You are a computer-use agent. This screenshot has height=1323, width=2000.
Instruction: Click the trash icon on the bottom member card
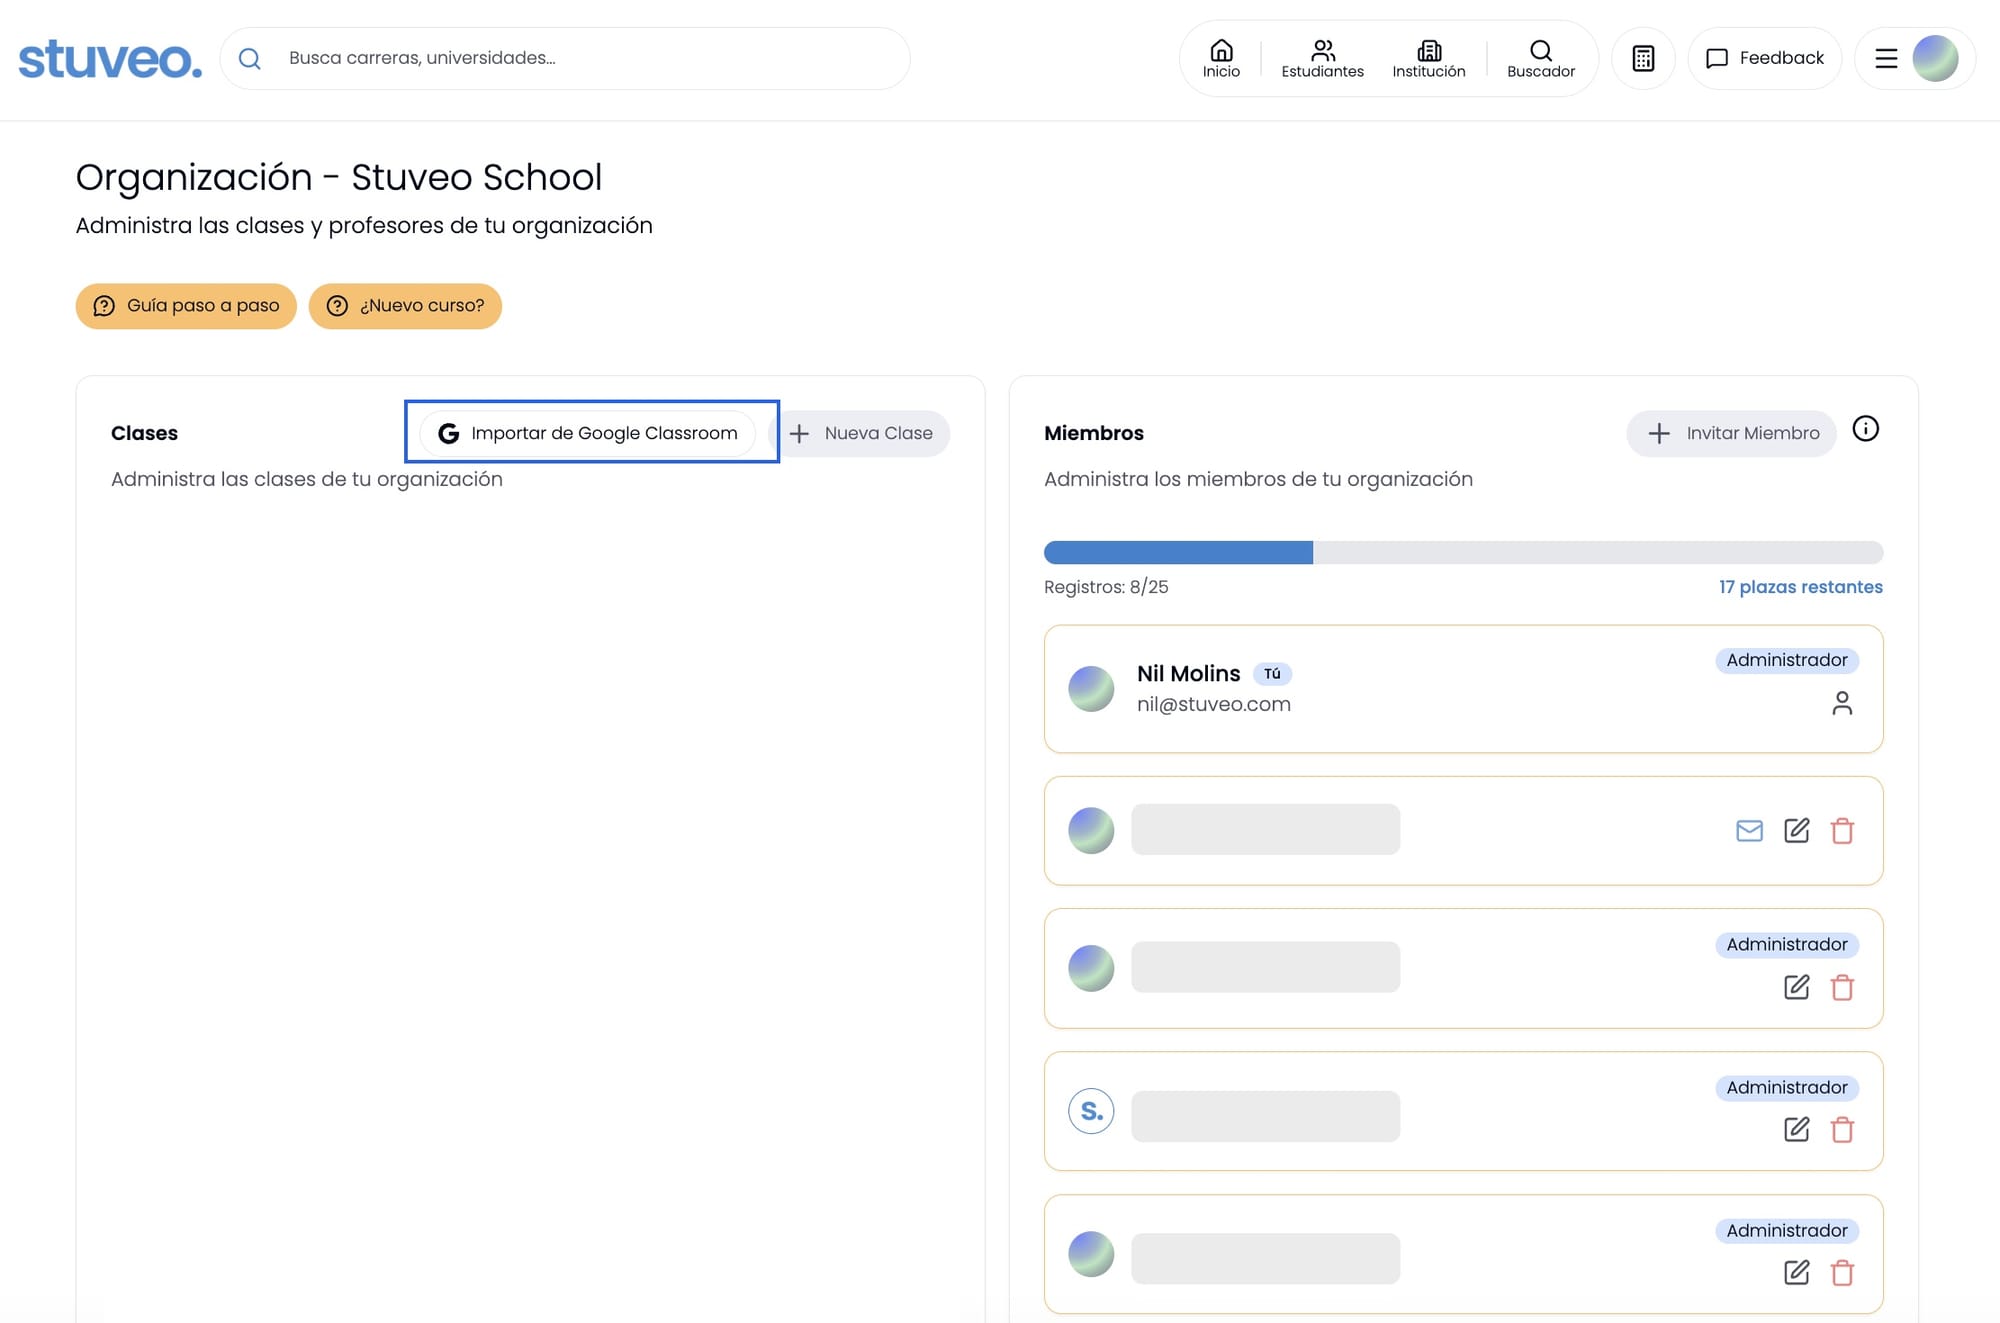pyautogui.click(x=1842, y=1273)
